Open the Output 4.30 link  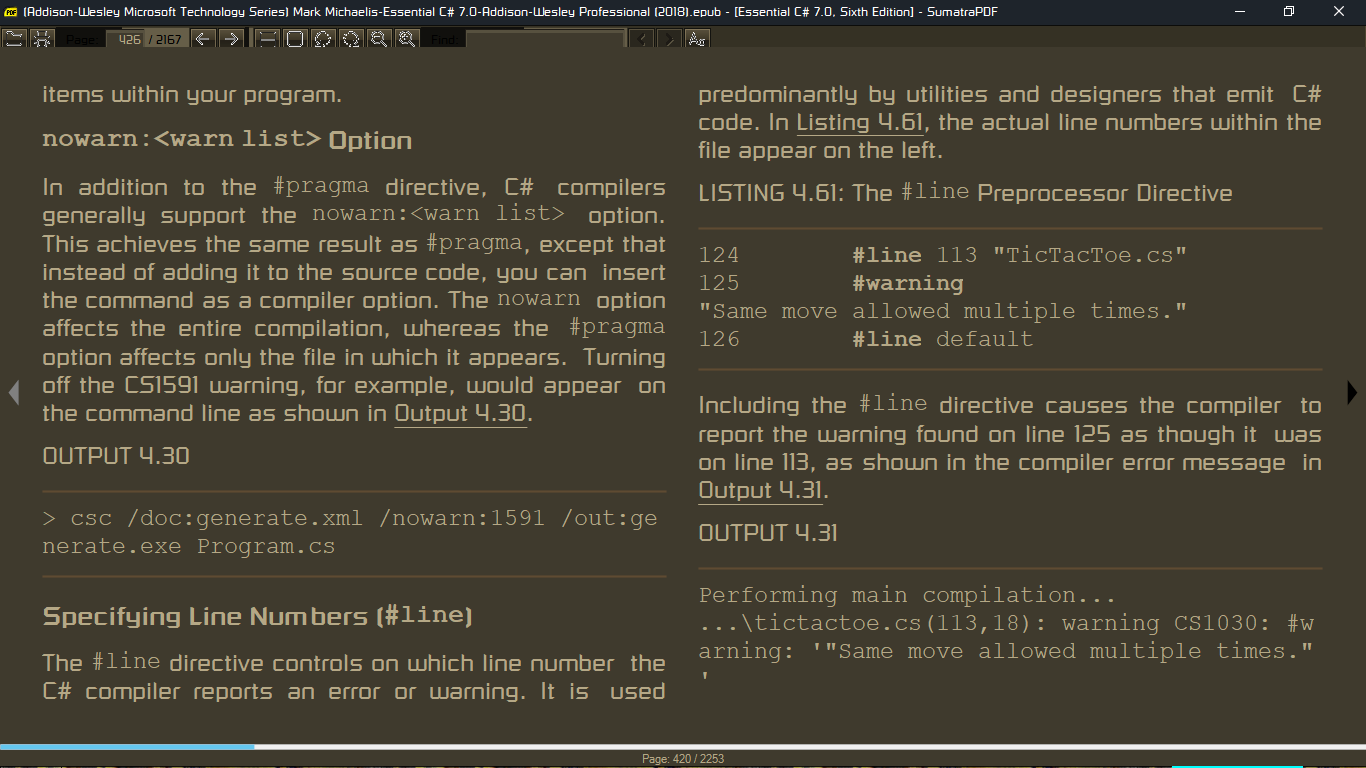460,413
